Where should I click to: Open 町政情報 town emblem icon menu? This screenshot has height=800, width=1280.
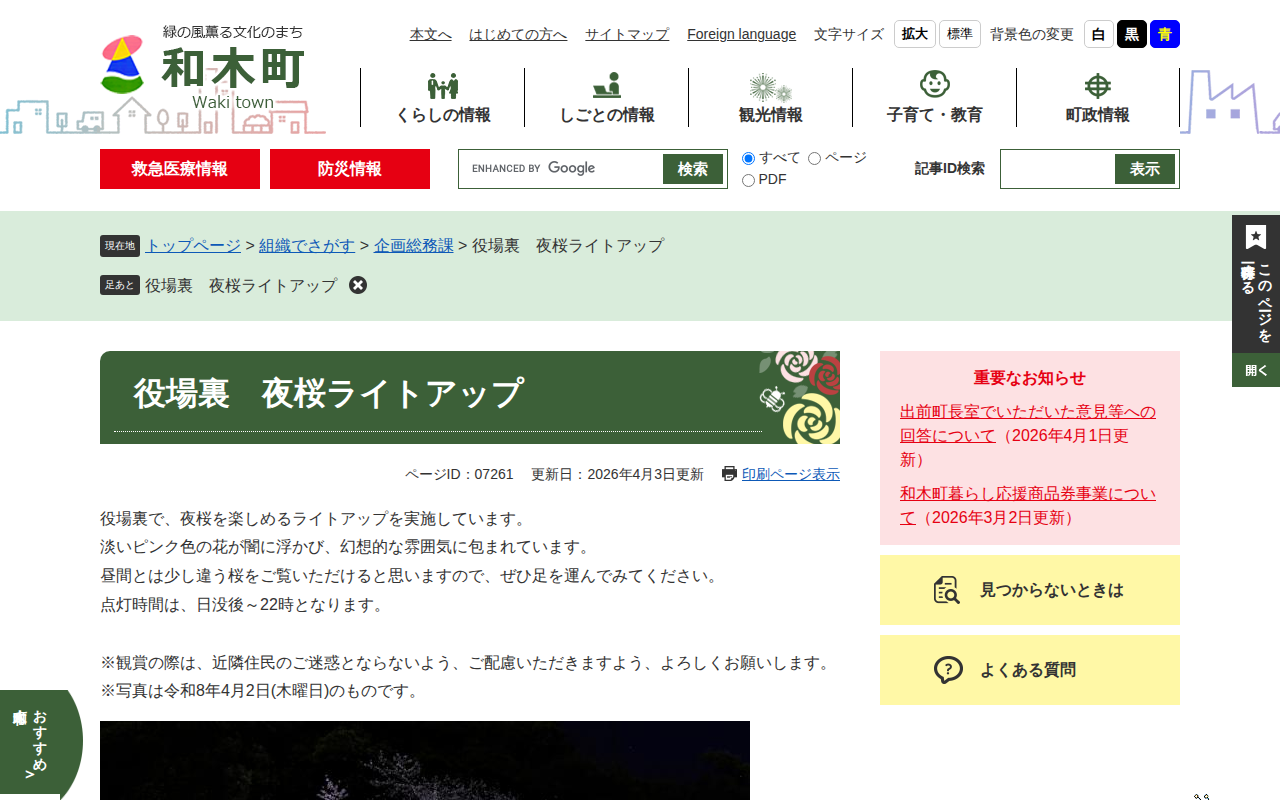pos(1098,86)
